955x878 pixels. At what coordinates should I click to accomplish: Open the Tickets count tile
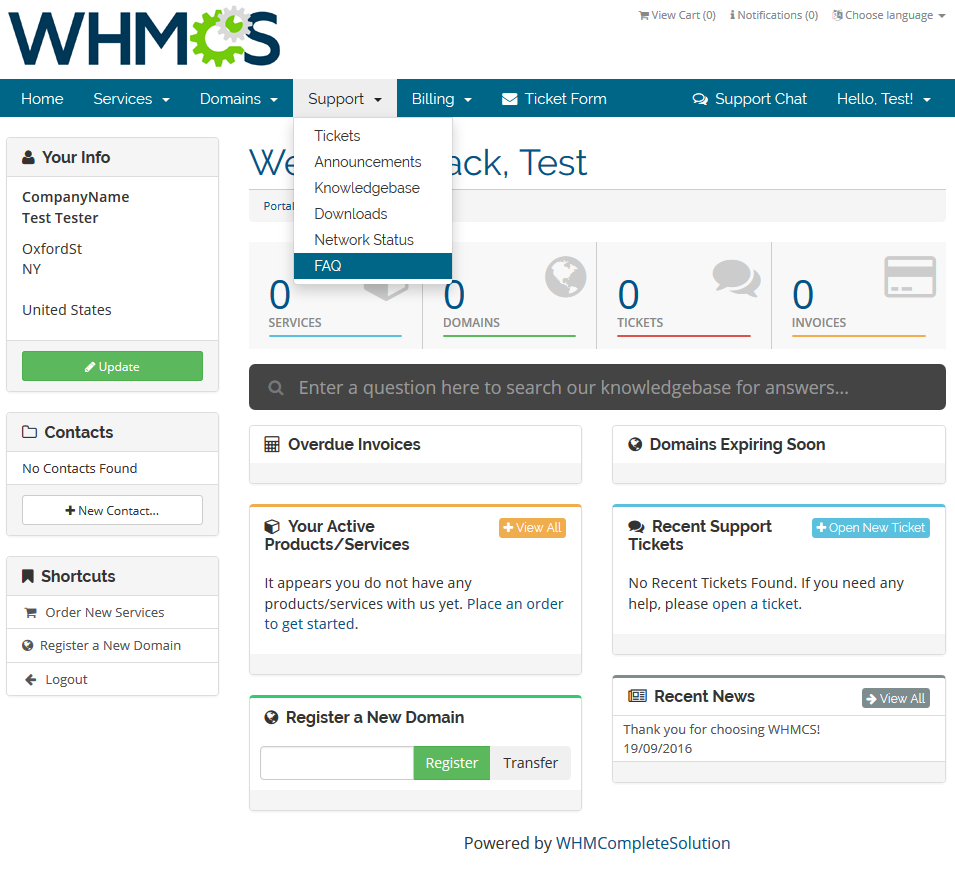point(683,296)
